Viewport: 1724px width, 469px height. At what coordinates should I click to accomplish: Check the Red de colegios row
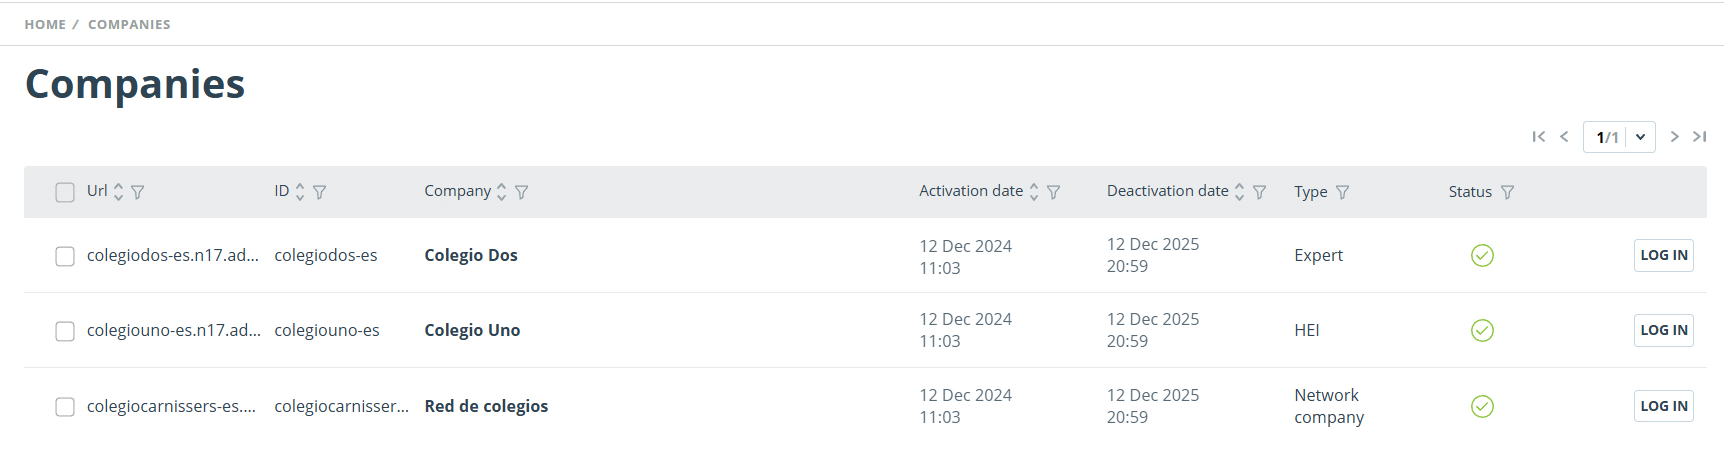[65, 407]
